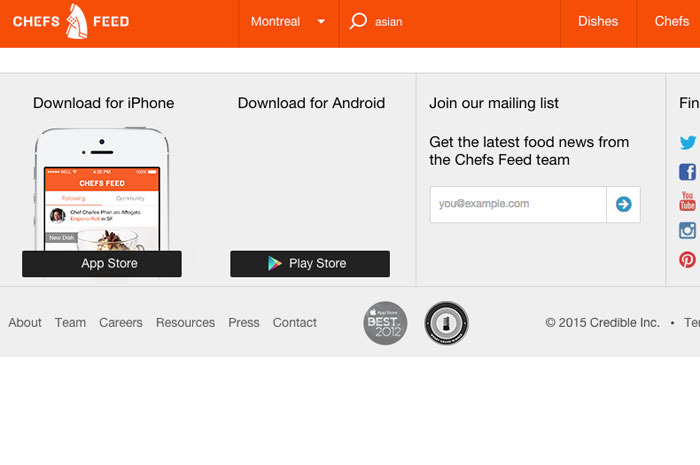Submit email with the arrow button

tap(623, 204)
